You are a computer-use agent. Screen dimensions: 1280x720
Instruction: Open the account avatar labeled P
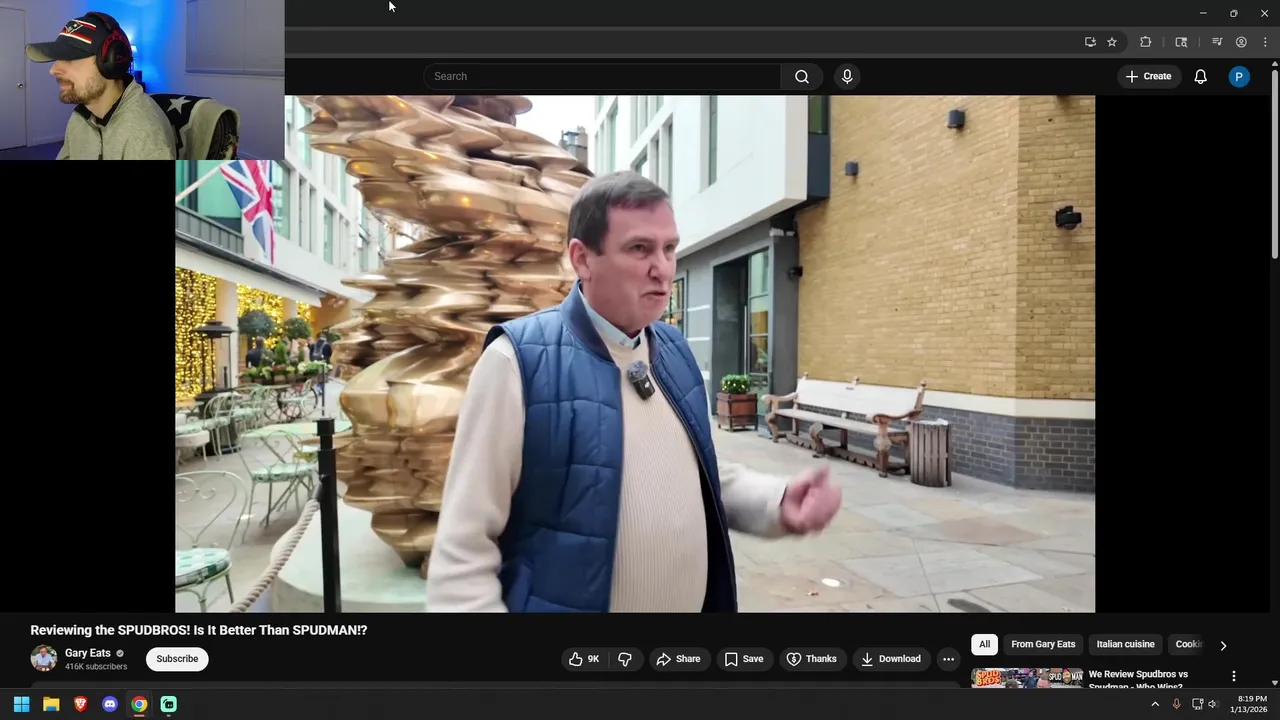click(x=1239, y=77)
